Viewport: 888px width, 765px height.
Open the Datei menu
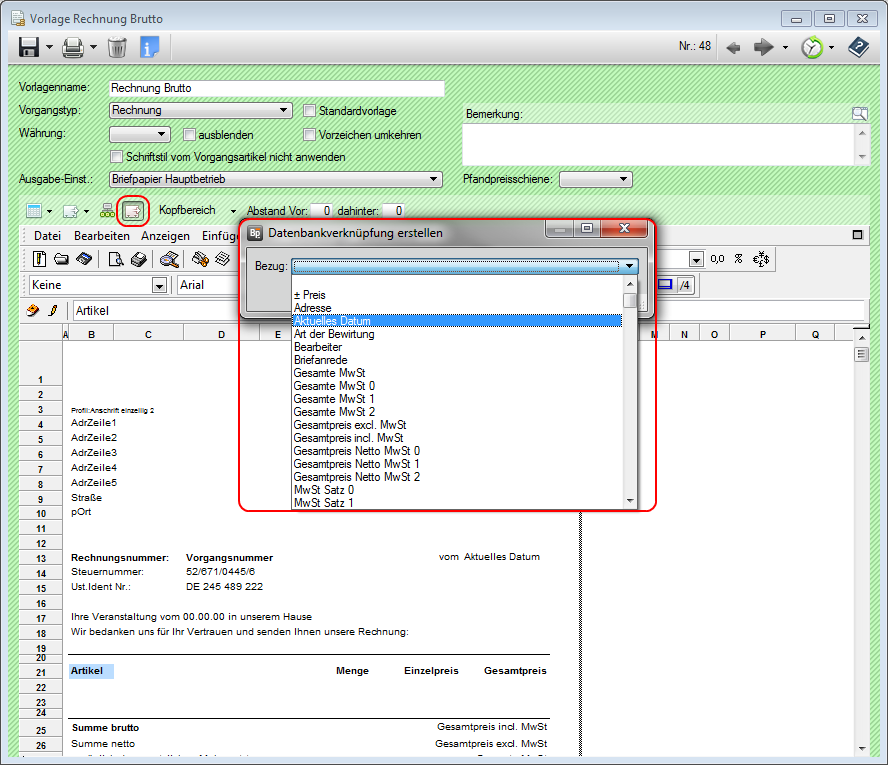pos(48,235)
